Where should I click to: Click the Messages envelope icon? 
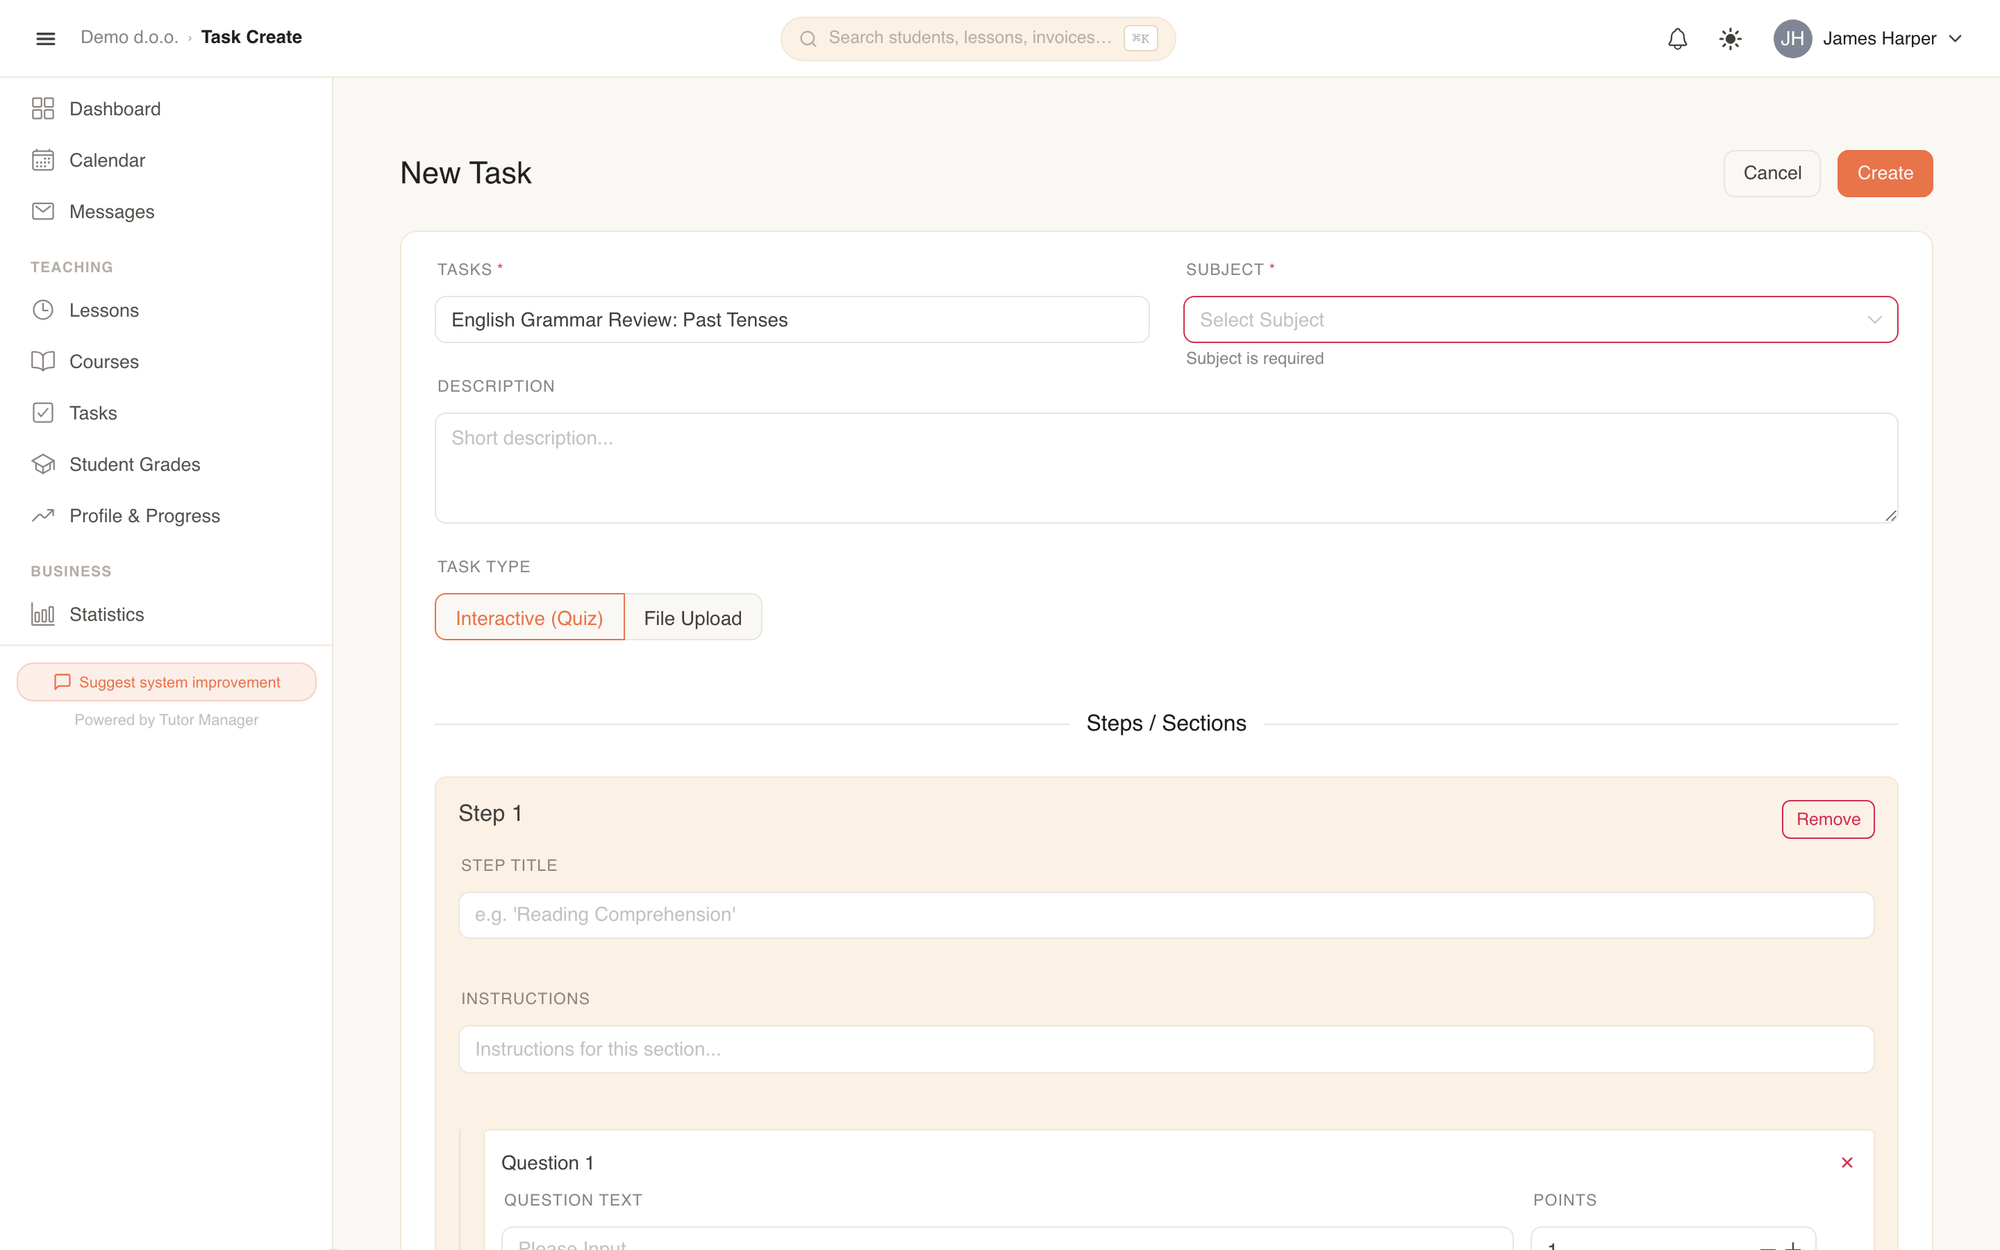point(43,212)
